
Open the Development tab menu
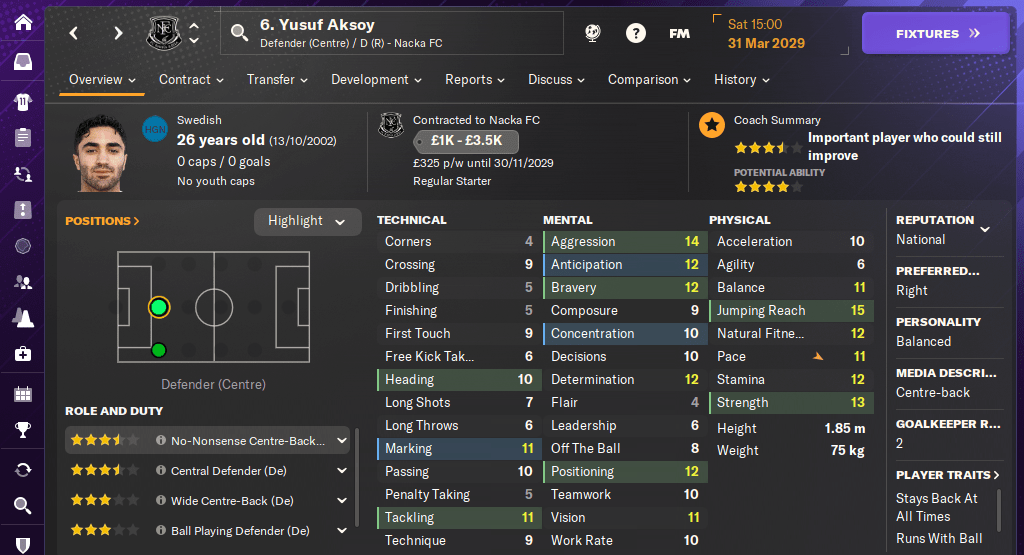pyautogui.click(x=376, y=80)
